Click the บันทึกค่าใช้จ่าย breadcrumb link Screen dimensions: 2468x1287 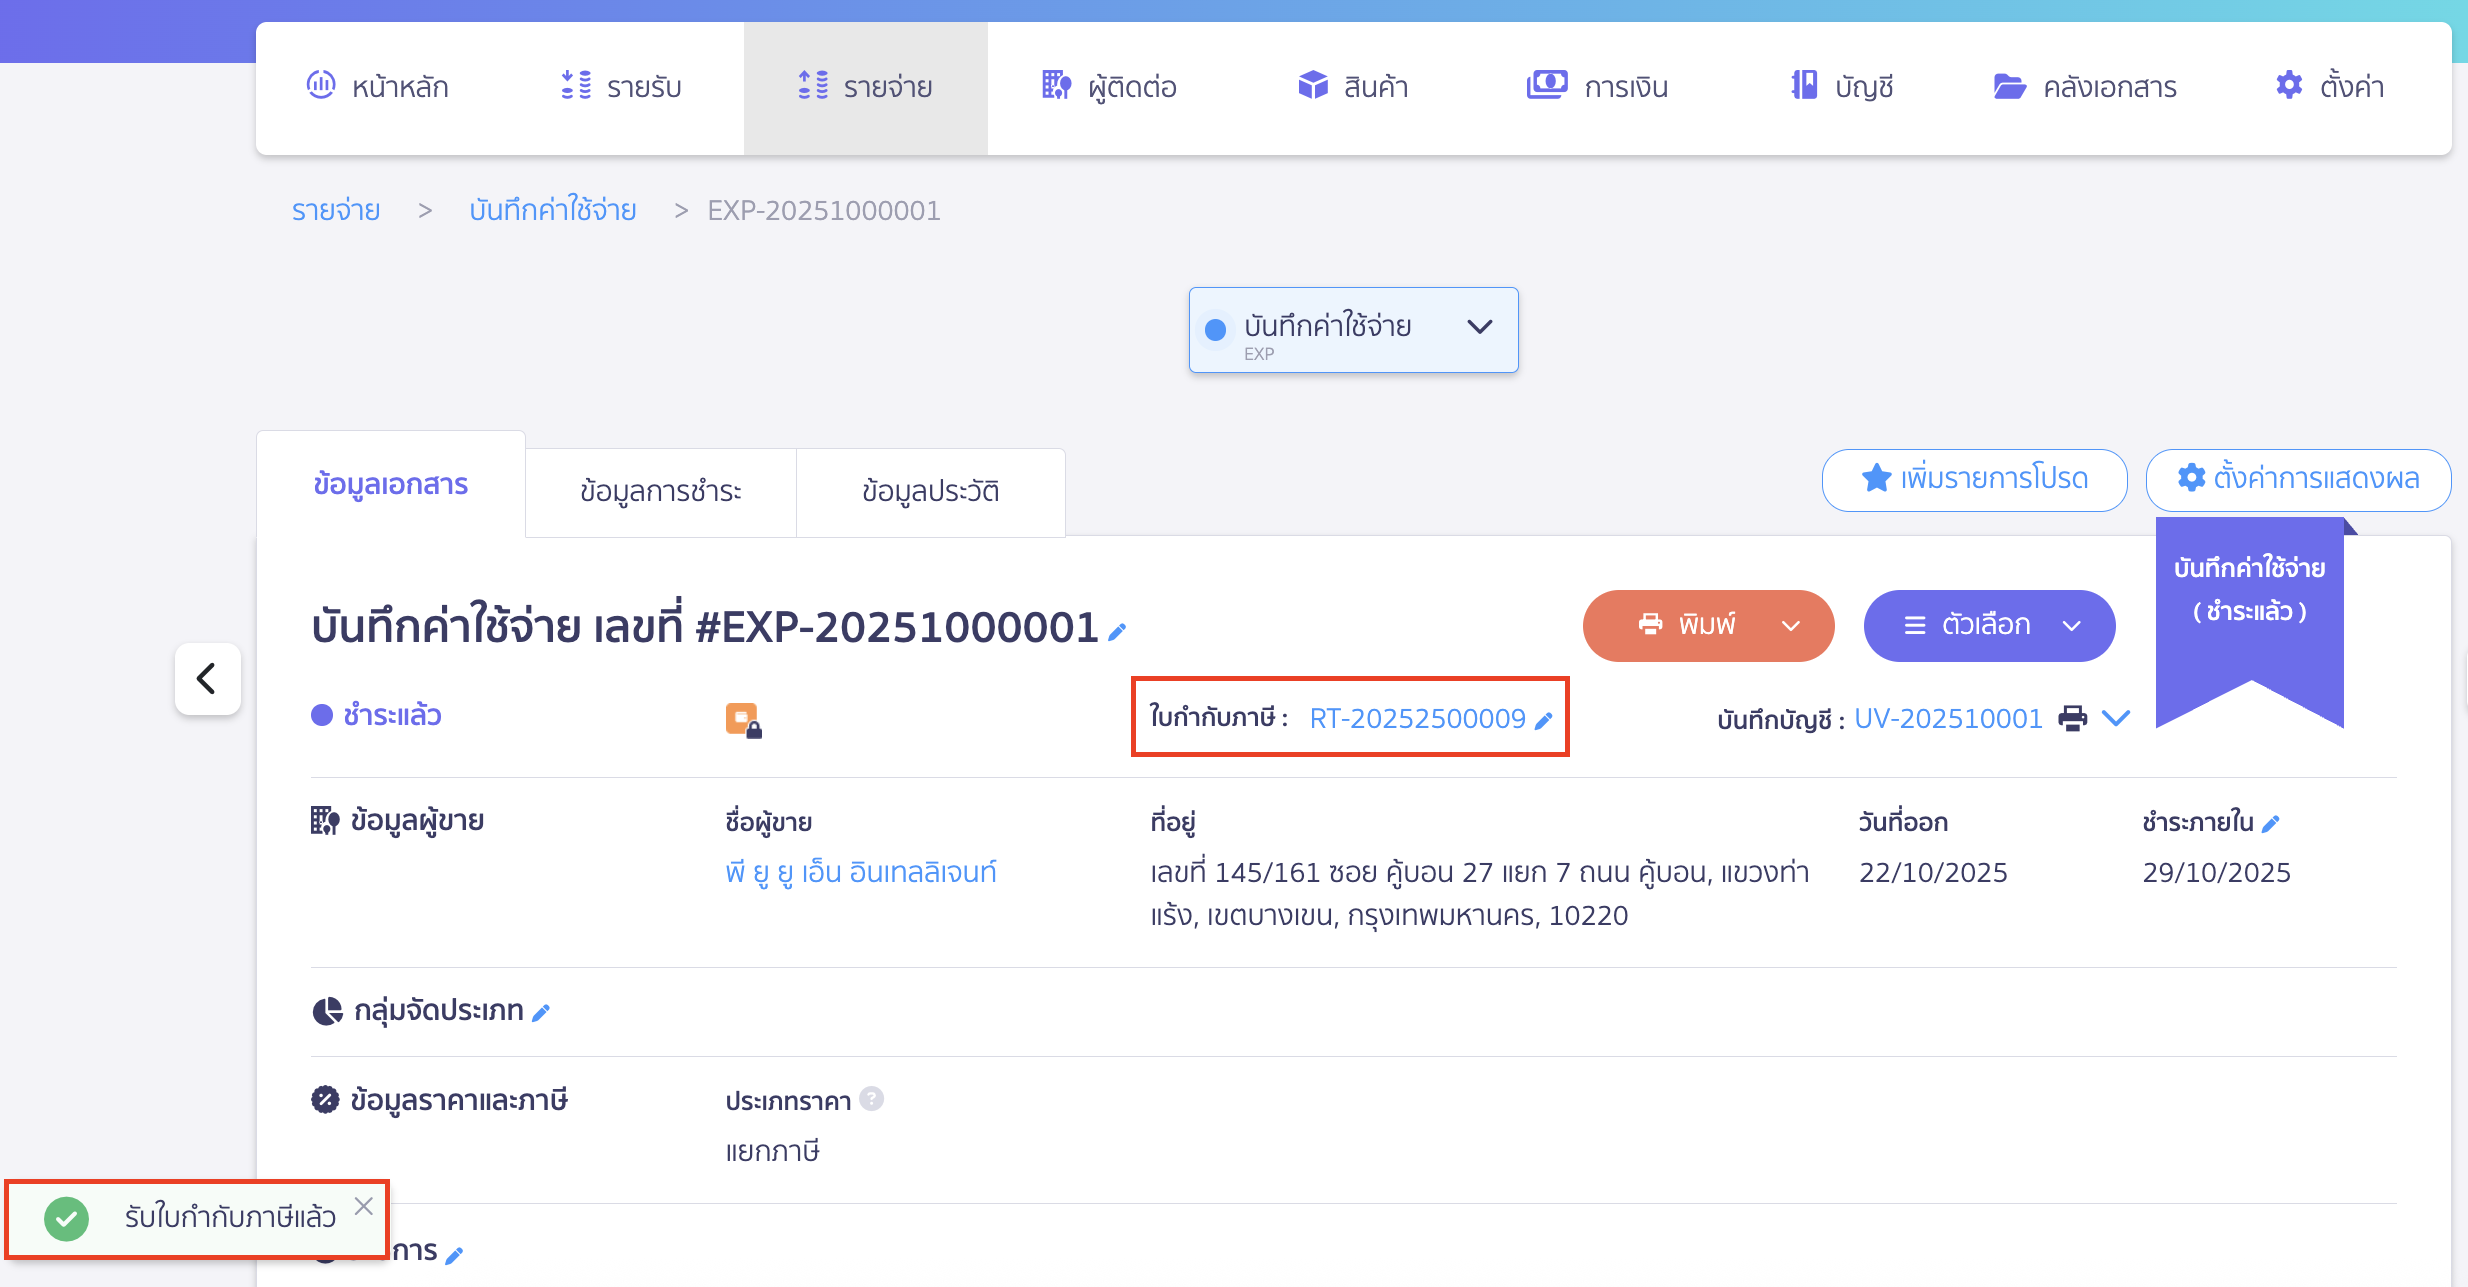pyautogui.click(x=553, y=210)
